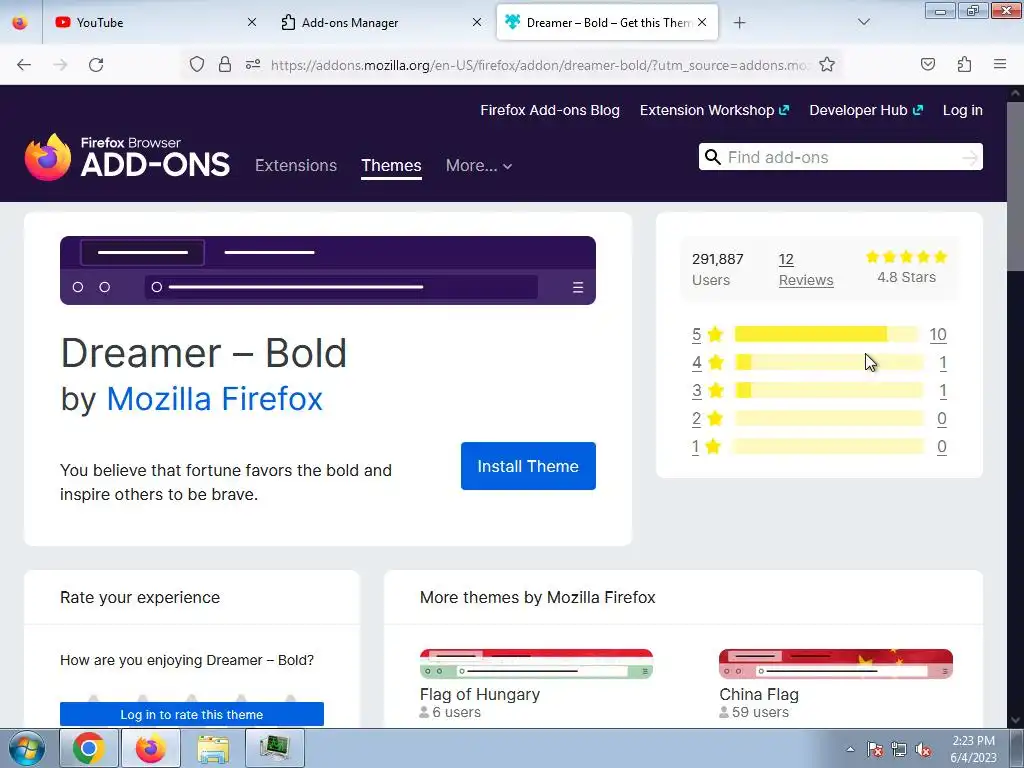Expand the More... dropdown menu

pyautogui.click(x=479, y=165)
